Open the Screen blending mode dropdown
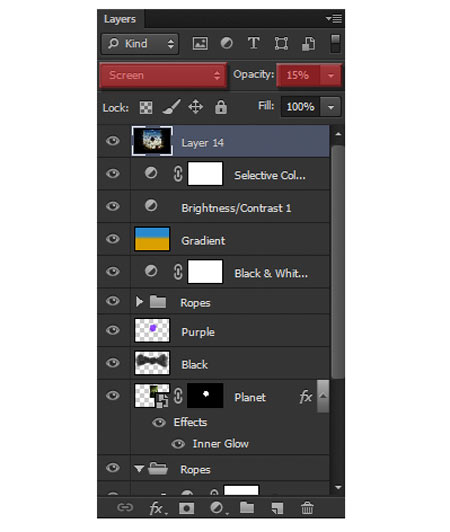The width and height of the screenshot is (450, 532). pos(163,75)
